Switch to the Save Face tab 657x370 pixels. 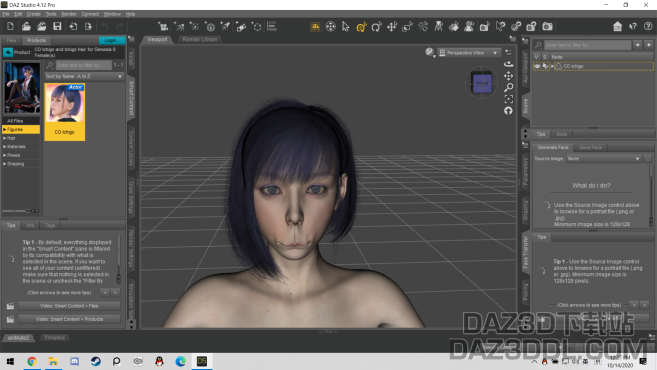[x=590, y=147]
